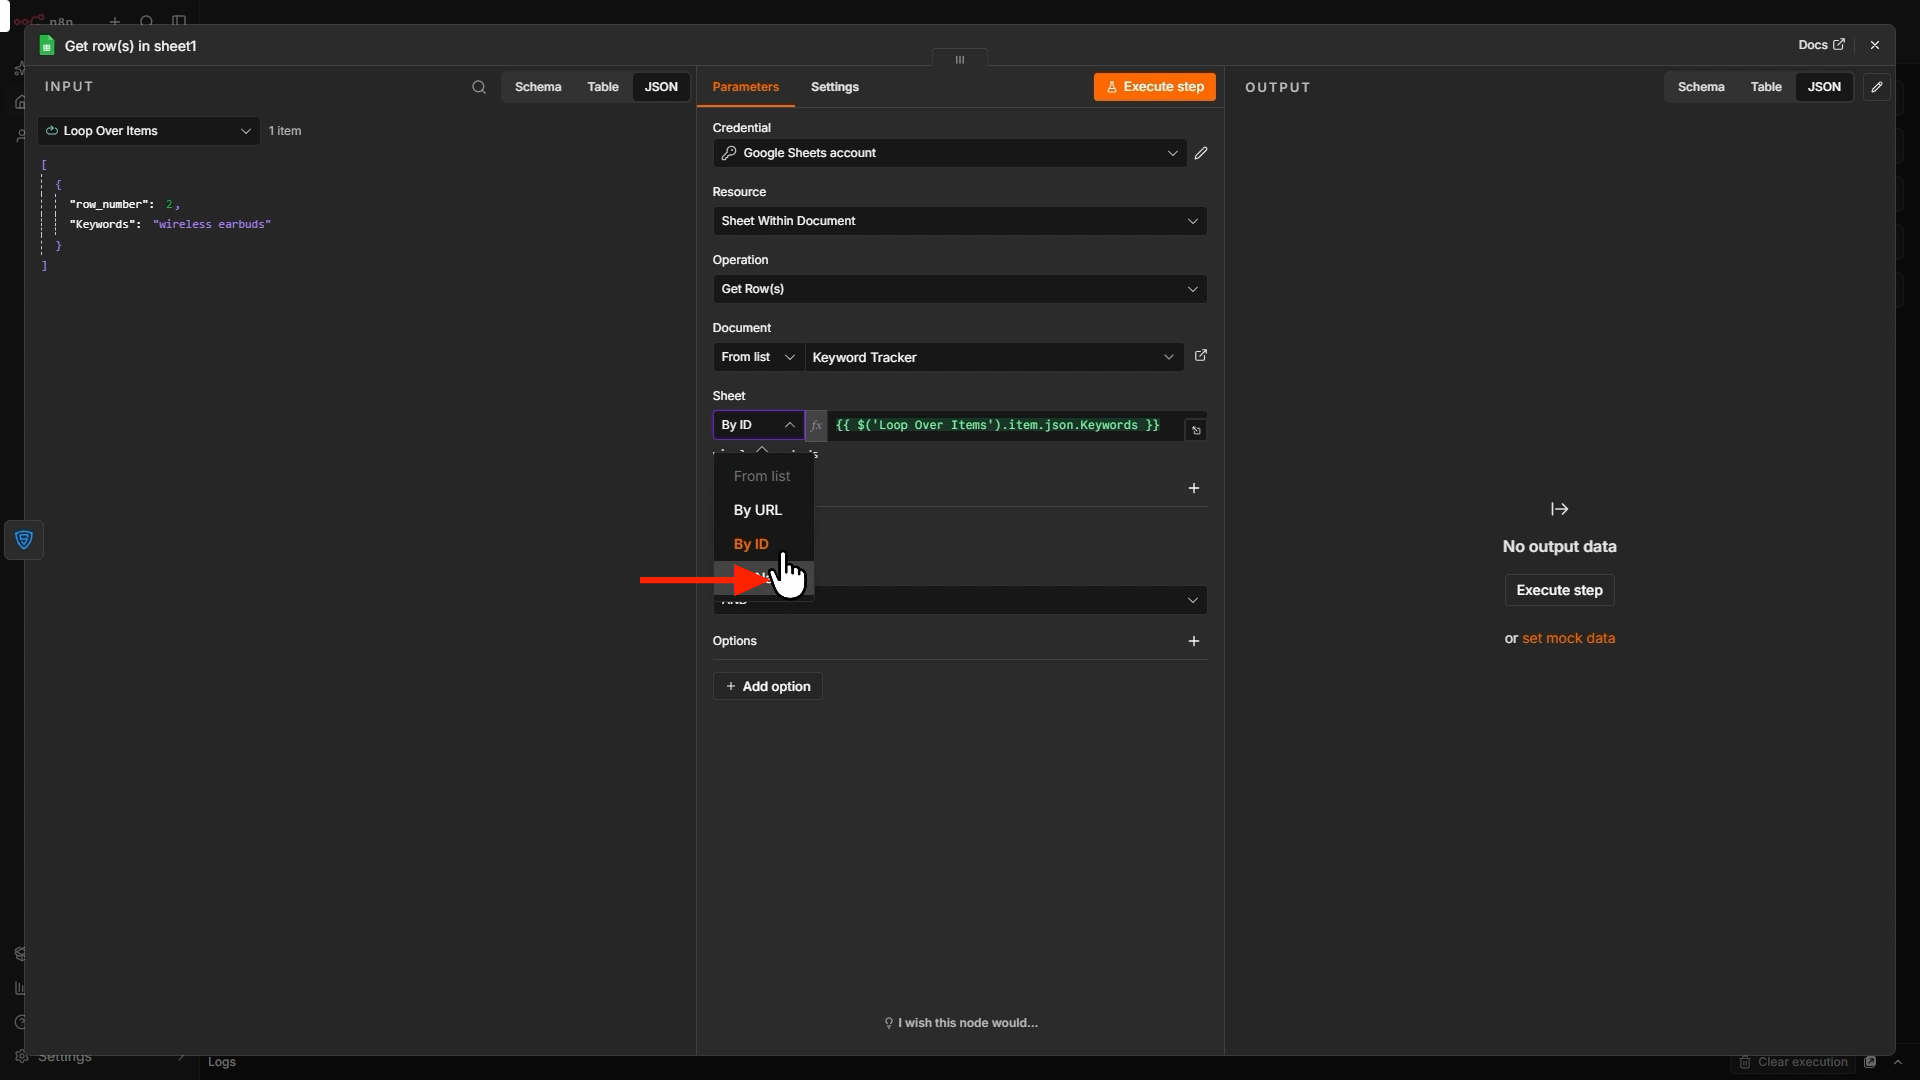The width and height of the screenshot is (1920, 1080).
Task: Choose By ID in the Sheet mode list
Action: pos(752,544)
